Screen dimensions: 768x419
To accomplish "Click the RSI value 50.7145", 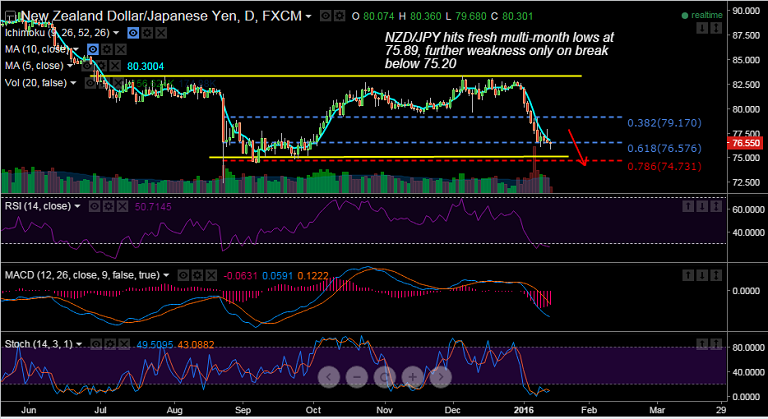I will click(153, 207).
